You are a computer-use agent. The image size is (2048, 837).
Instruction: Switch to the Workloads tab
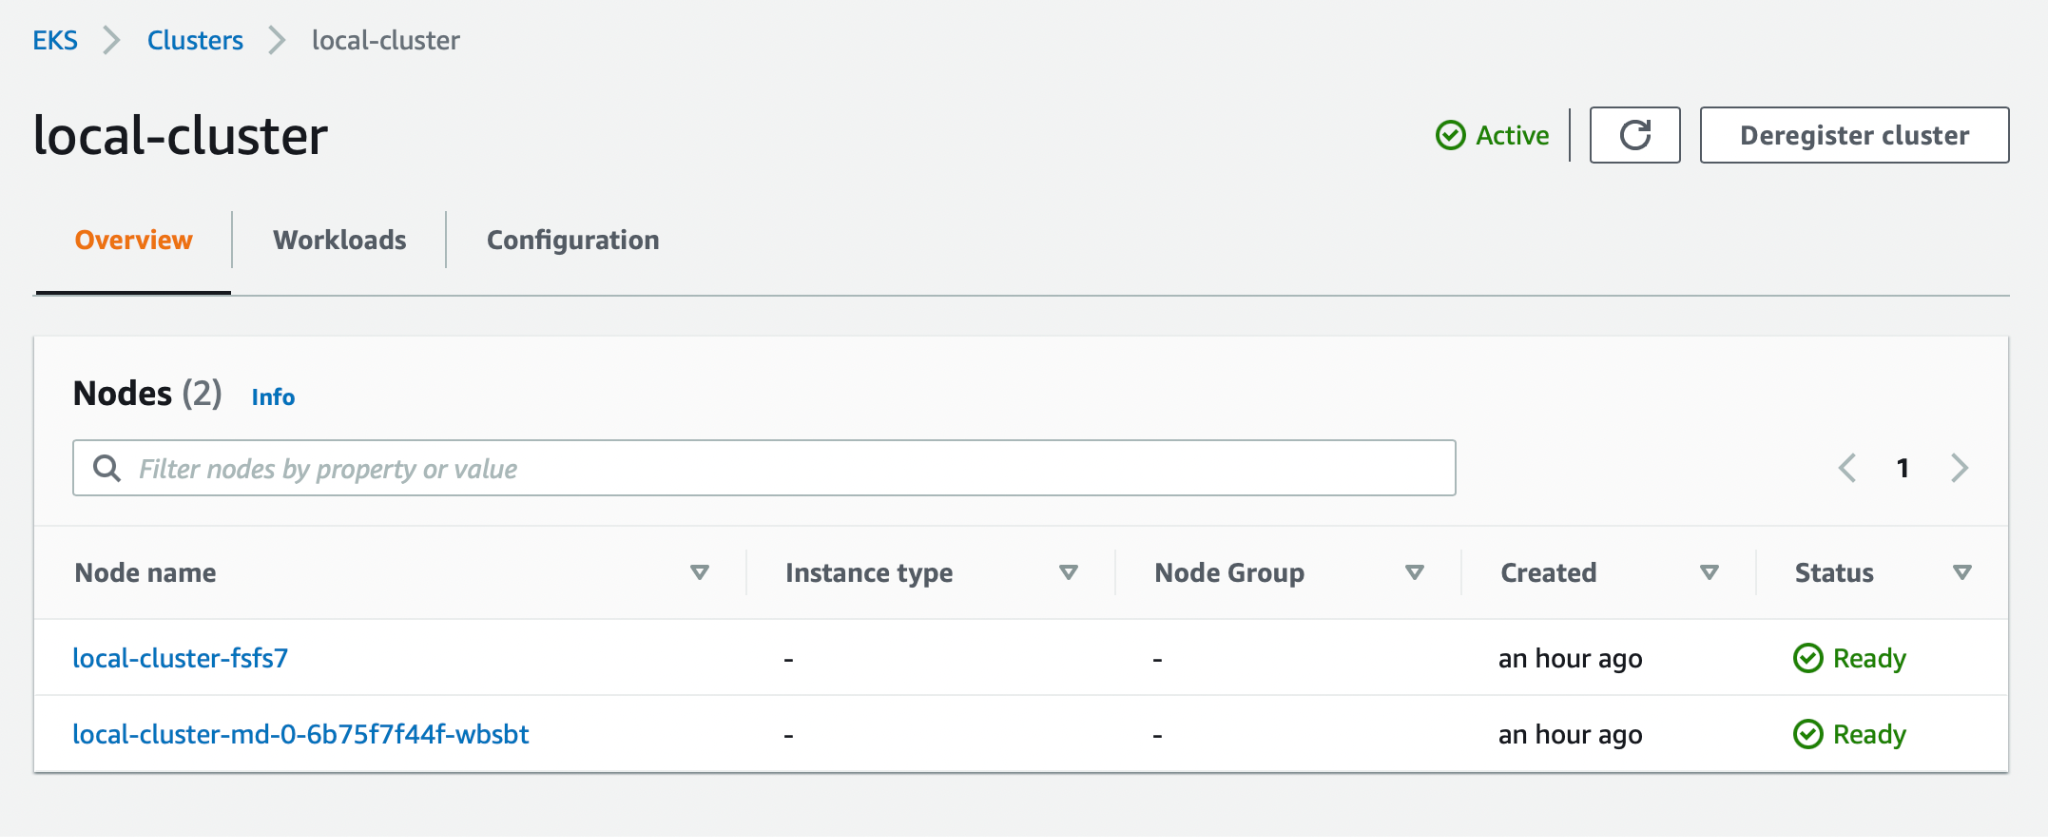339,240
